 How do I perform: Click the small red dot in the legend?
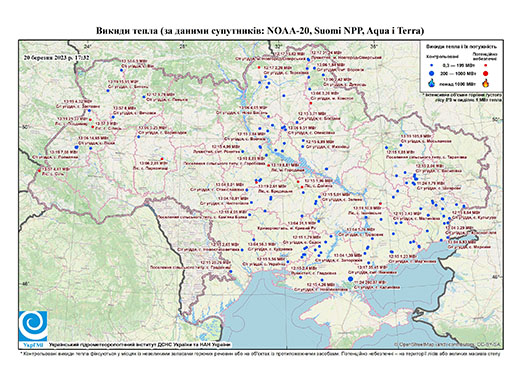click(486, 65)
